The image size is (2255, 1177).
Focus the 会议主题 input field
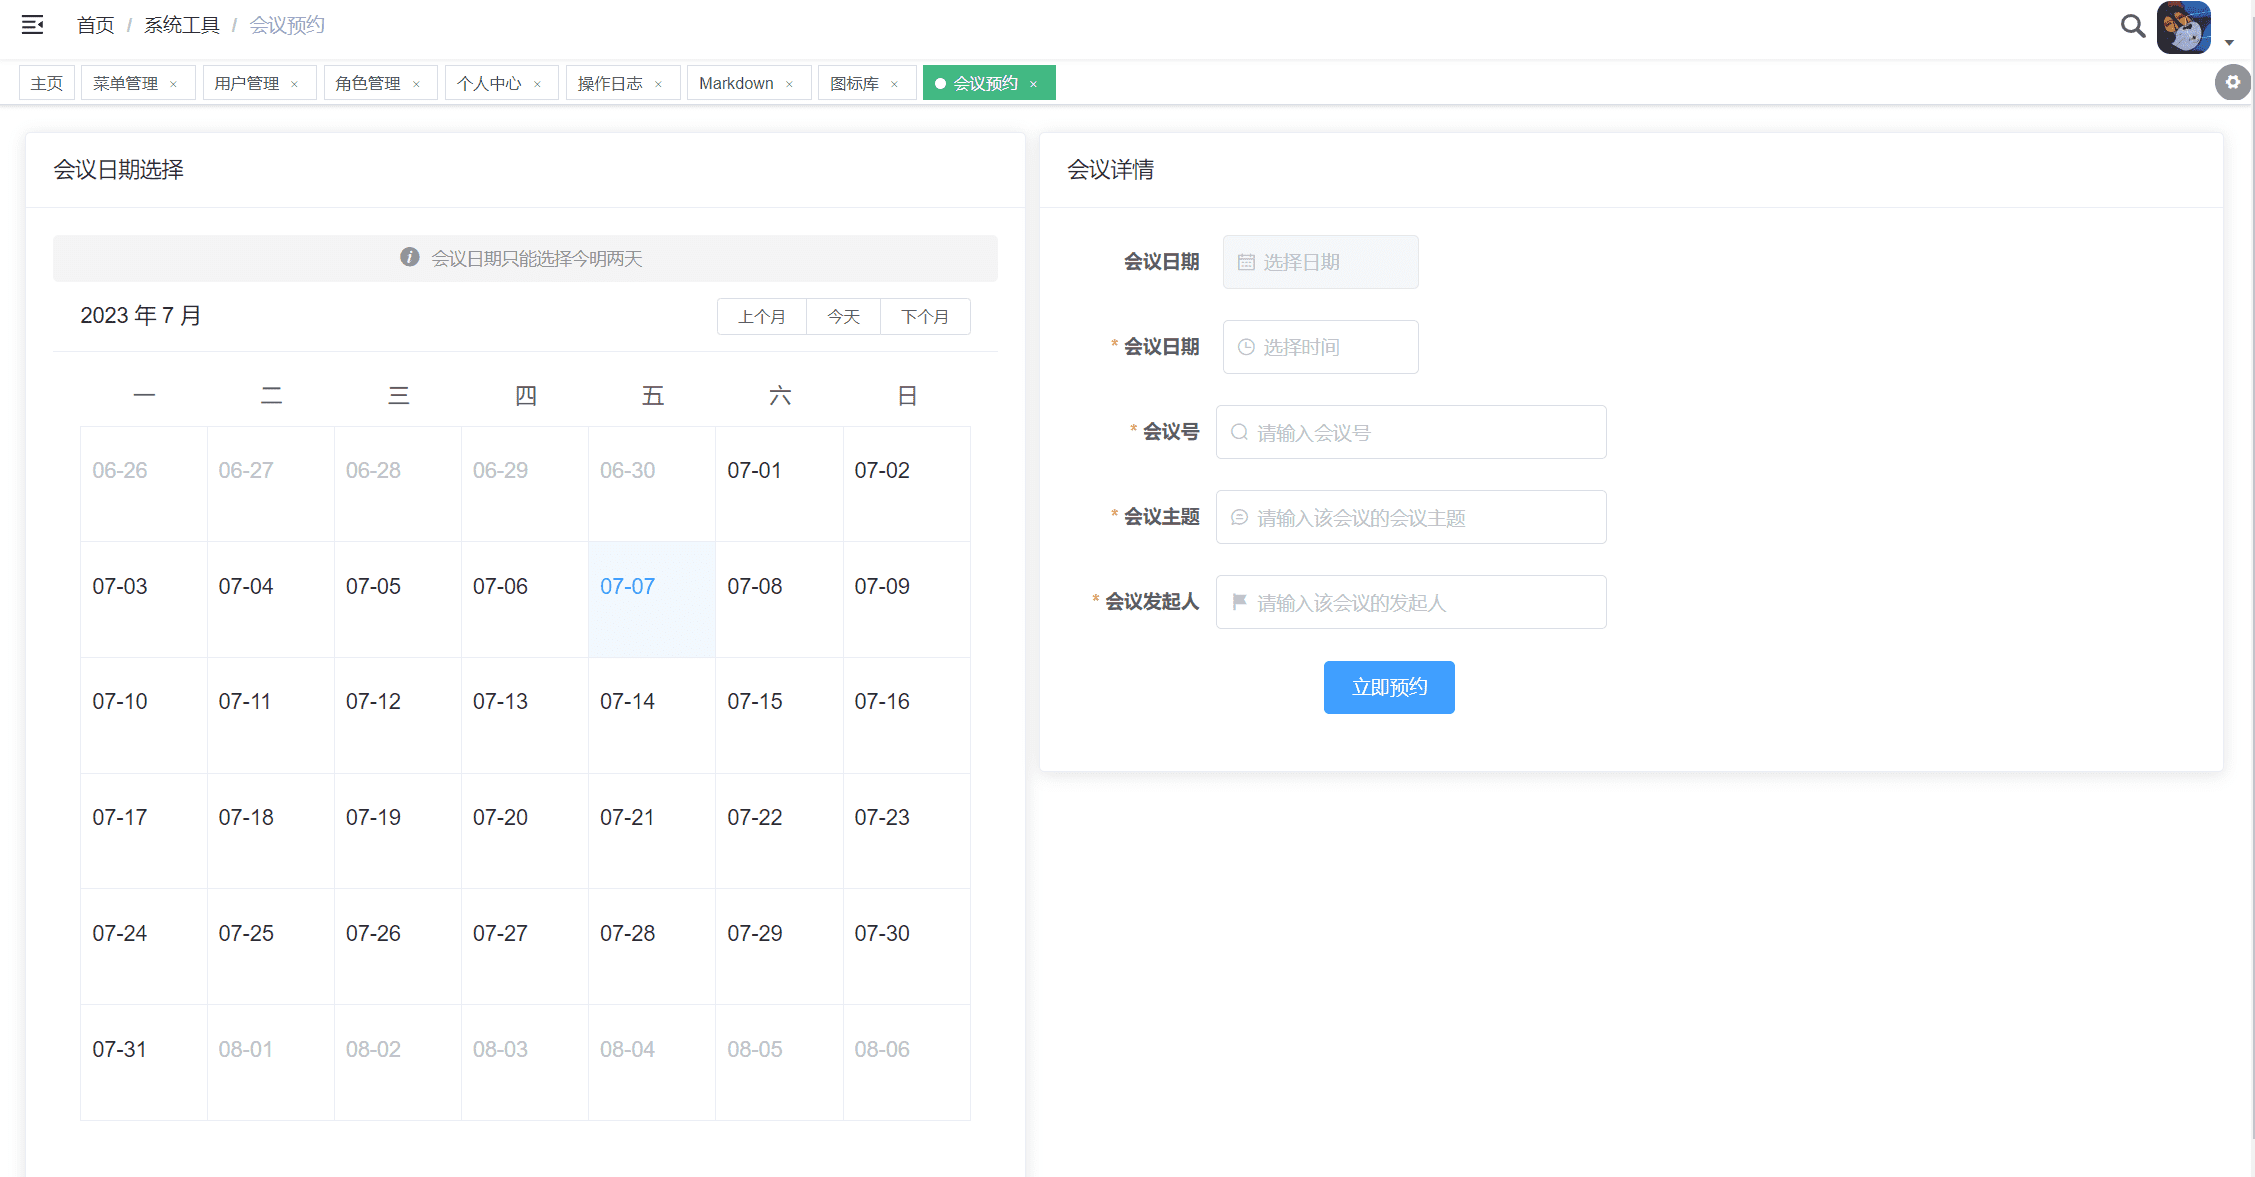click(x=1411, y=517)
